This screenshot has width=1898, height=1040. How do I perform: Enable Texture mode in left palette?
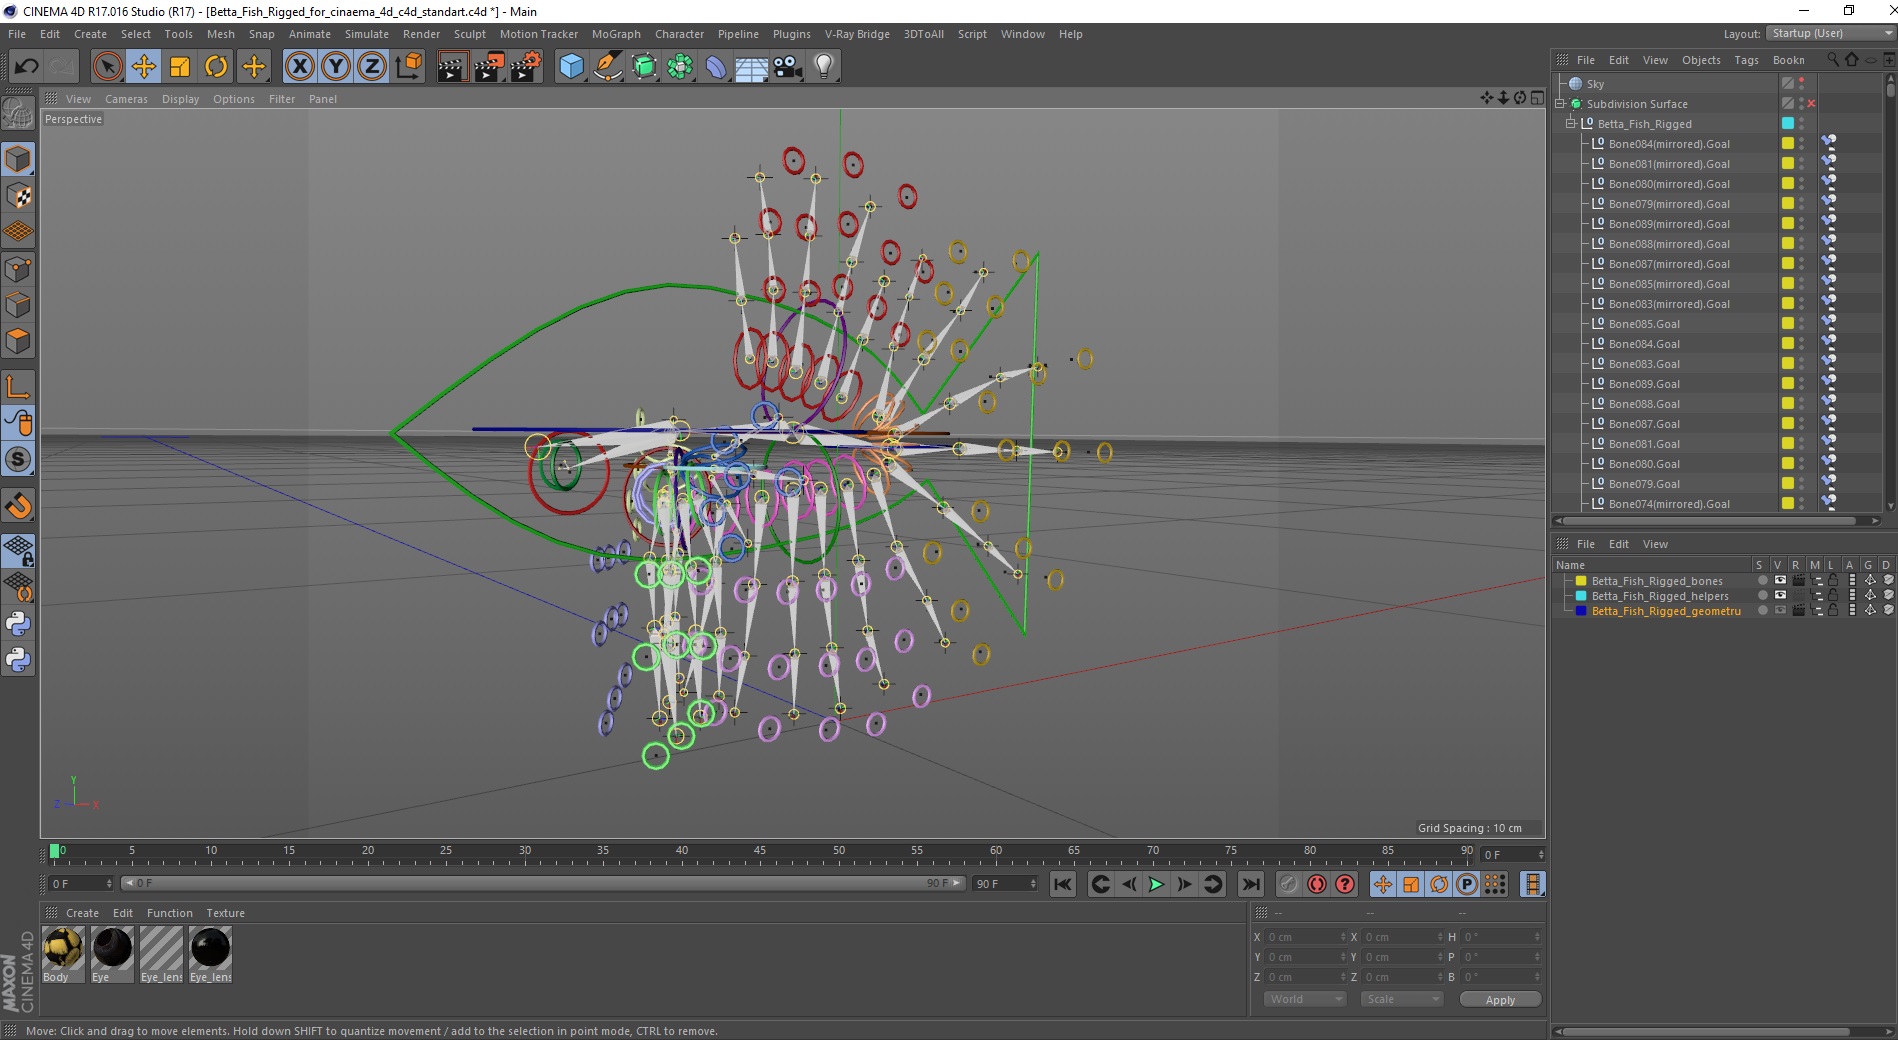(18, 196)
